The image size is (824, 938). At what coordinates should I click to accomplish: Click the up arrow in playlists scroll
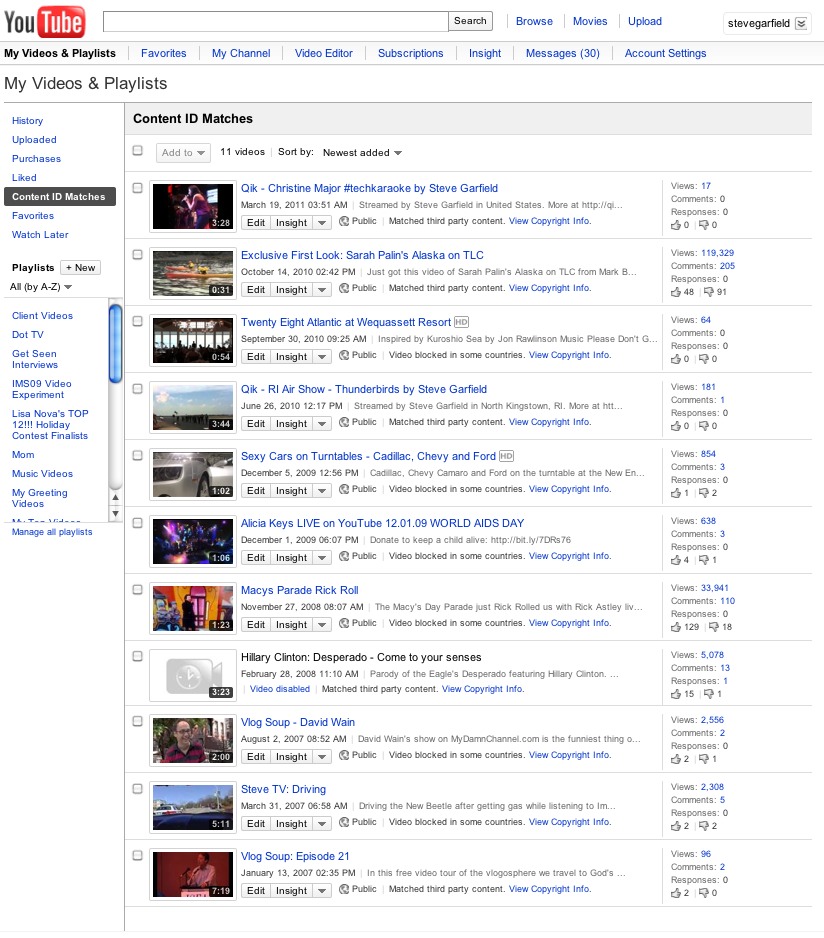pyautogui.click(x=115, y=497)
